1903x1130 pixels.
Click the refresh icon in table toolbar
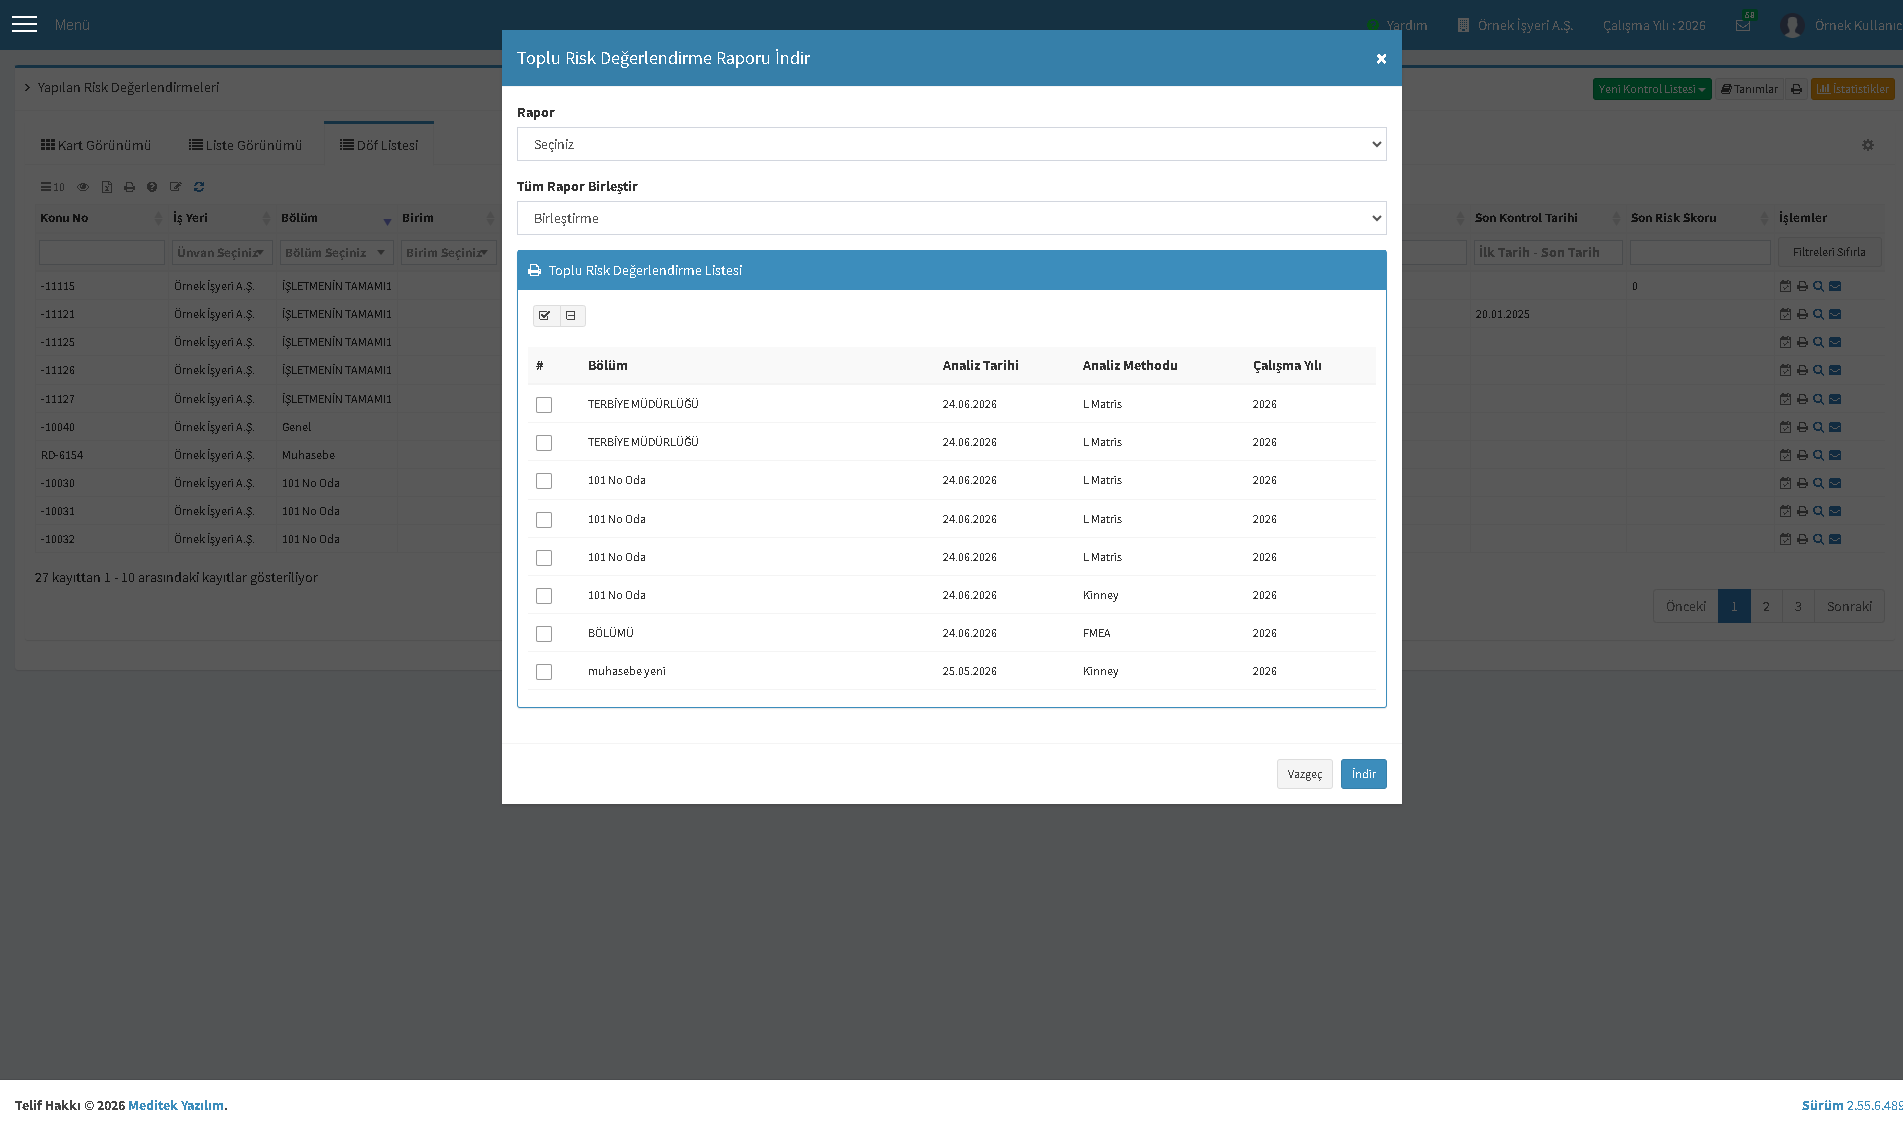[x=199, y=187]
